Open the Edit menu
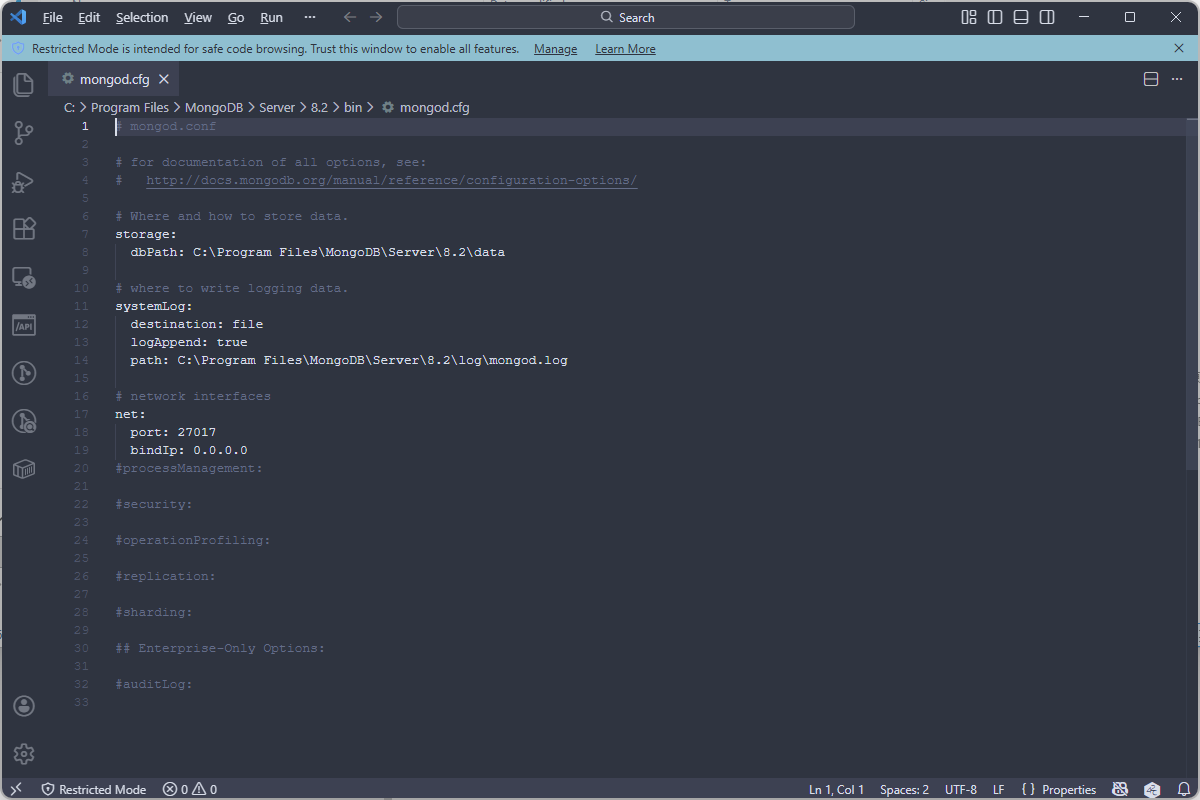The height and width of the screenshot is (800, 1200). 89,17
